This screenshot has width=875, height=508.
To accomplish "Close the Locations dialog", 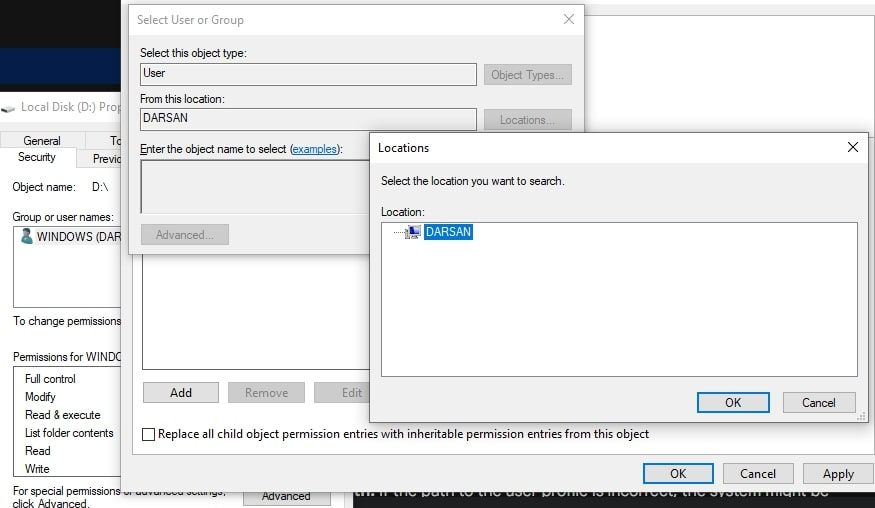I will tap(852, 147).
